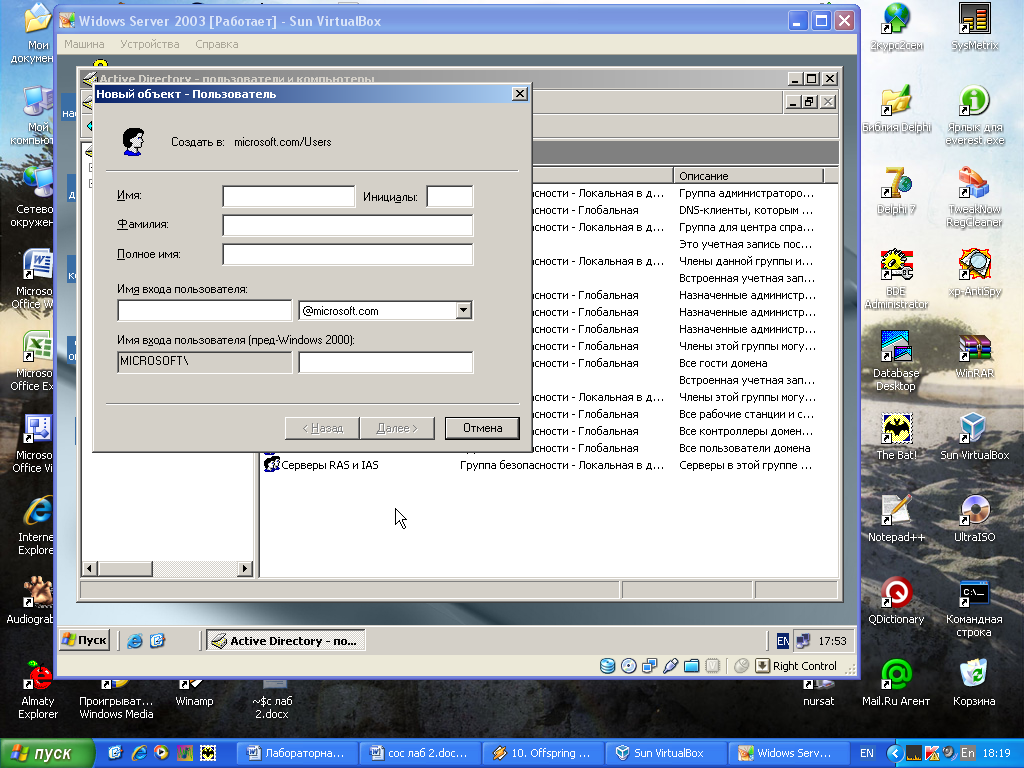1024x768 pixels.
Task: Open BDE Administrator shortcut
Action: click(x=896, y=278)
